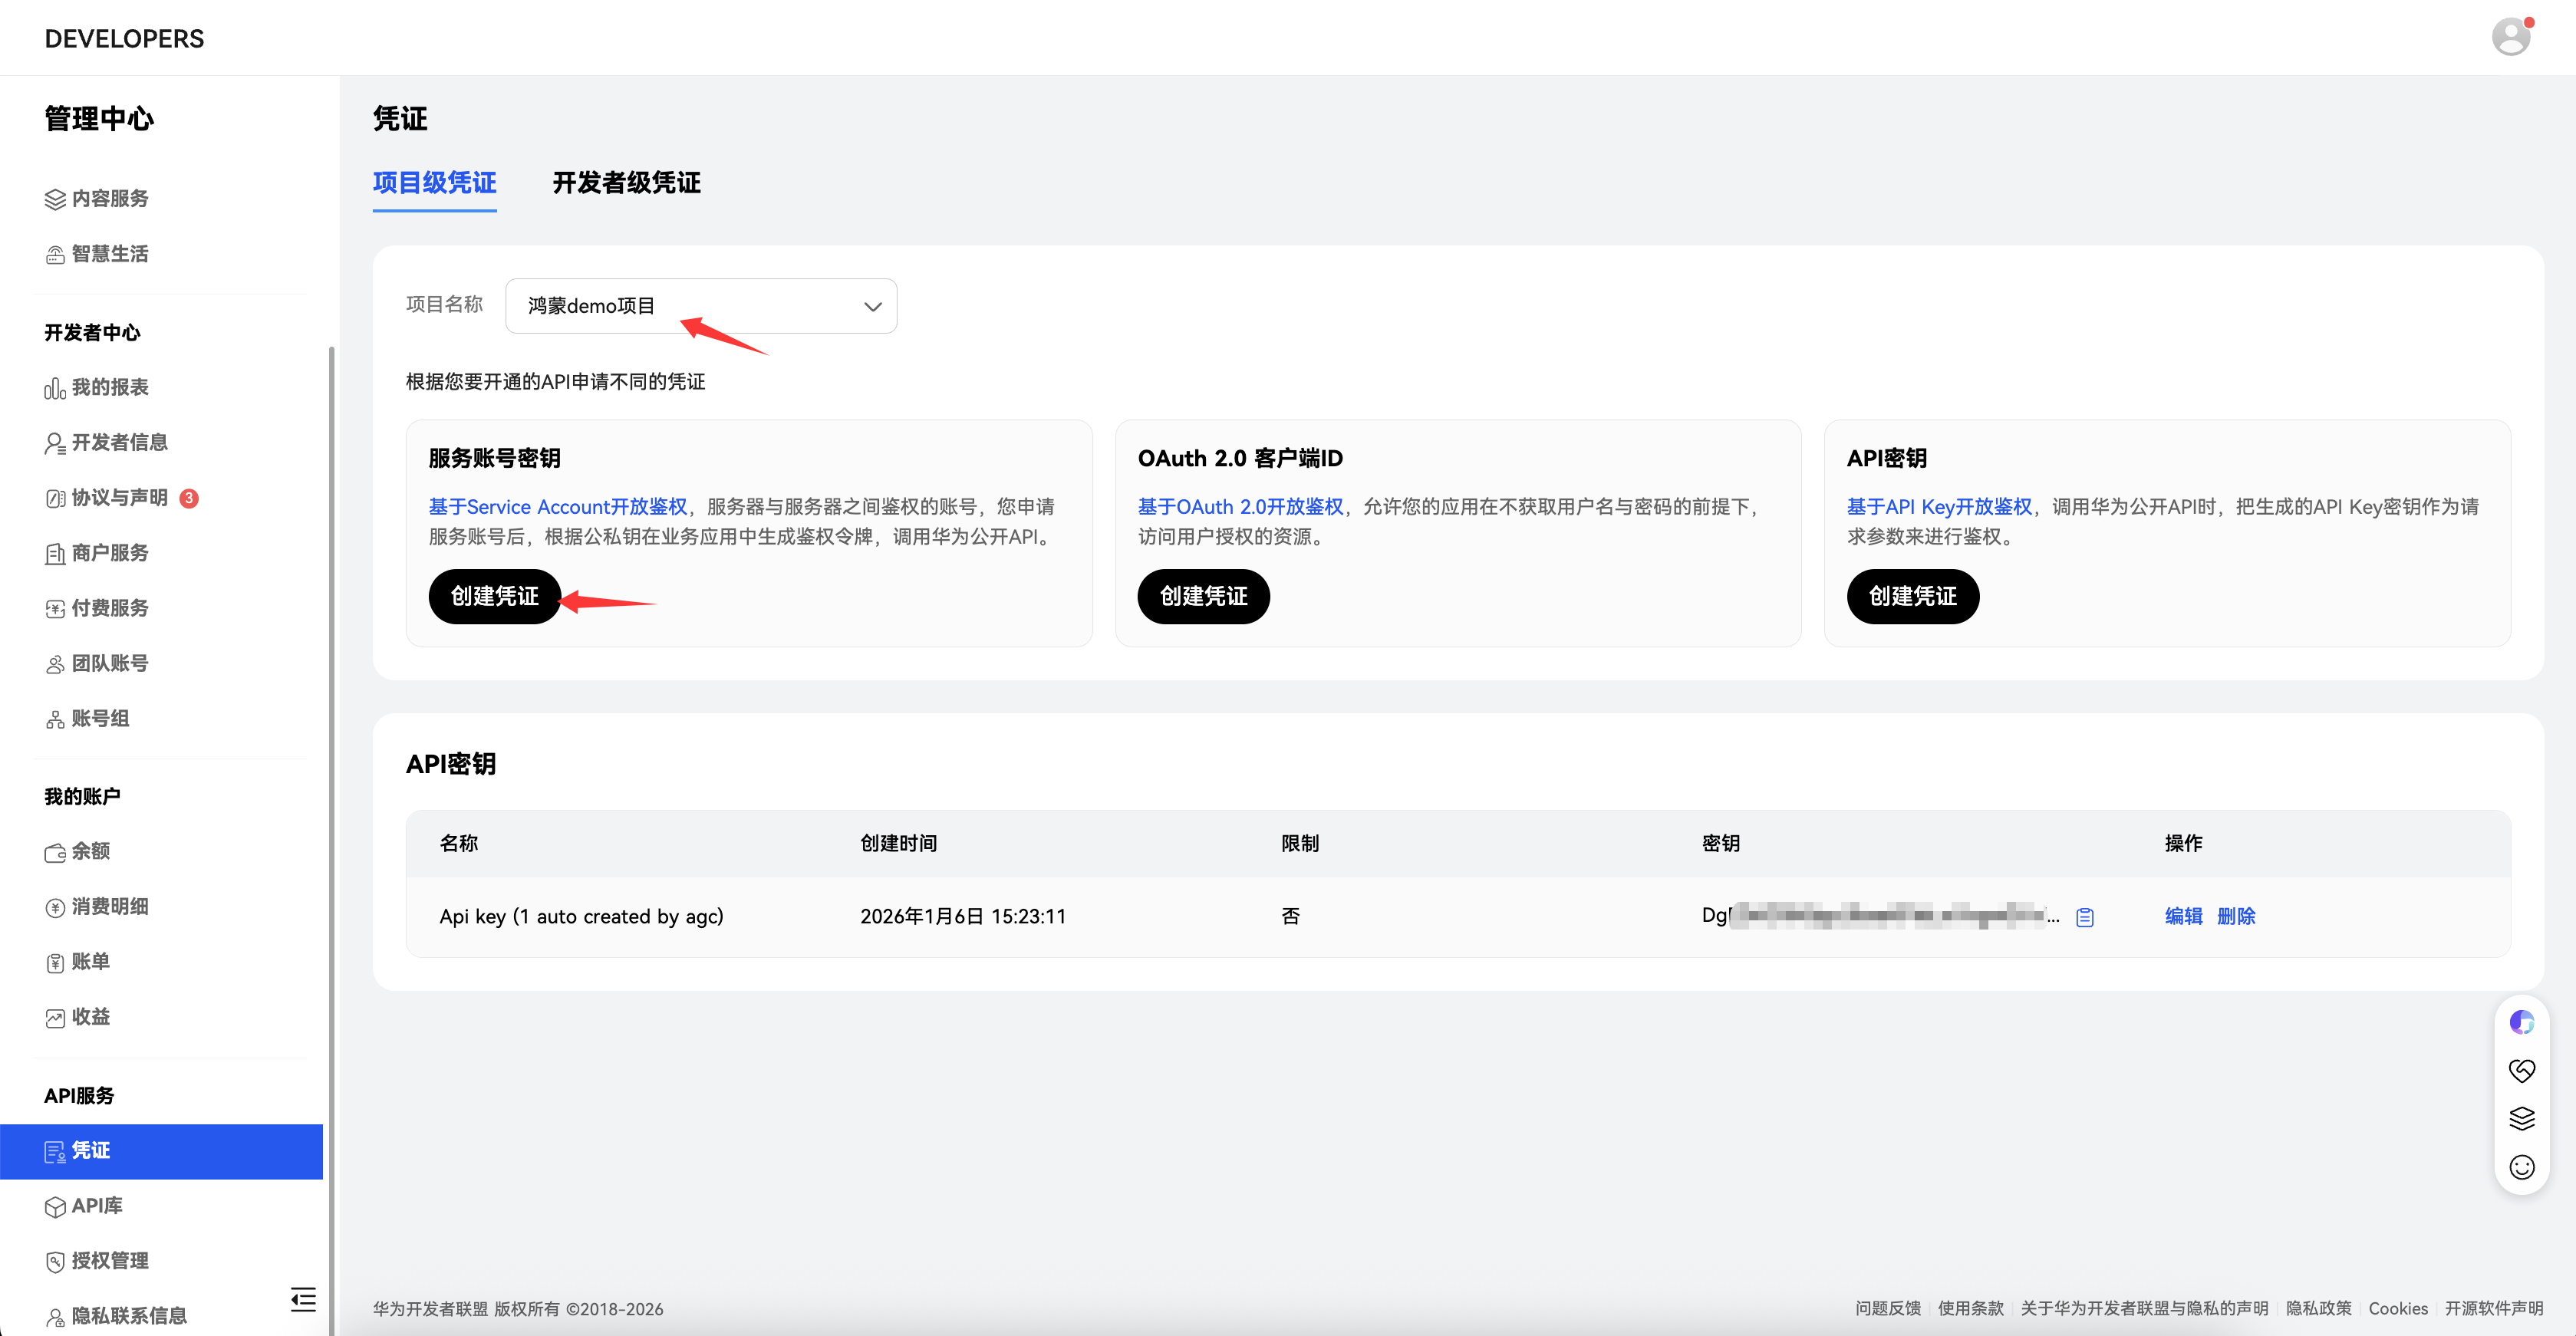Image resolution: width=2576 pixels, height=1336 pixels.
Task: Click 编辑 for the Api key row
Action: coord(2183,916)
